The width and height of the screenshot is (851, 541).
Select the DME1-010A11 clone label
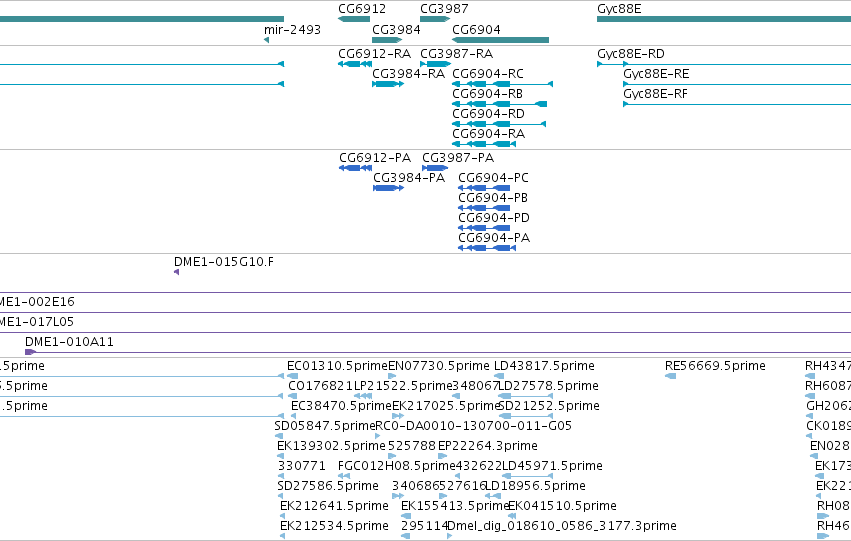69,342
